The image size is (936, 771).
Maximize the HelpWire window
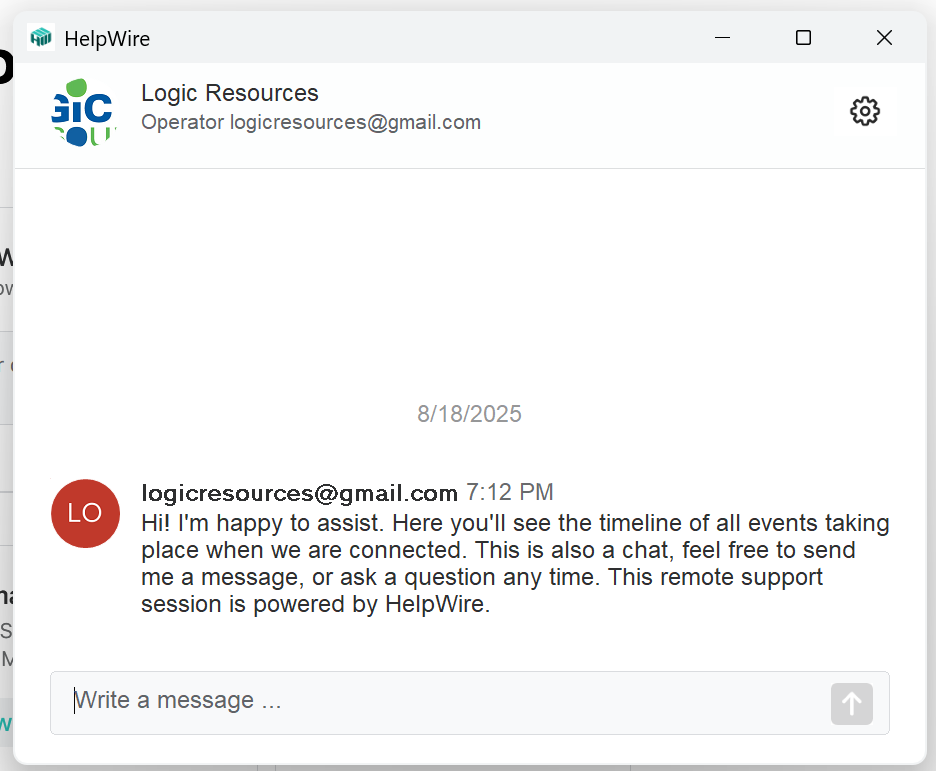point(803,38)
